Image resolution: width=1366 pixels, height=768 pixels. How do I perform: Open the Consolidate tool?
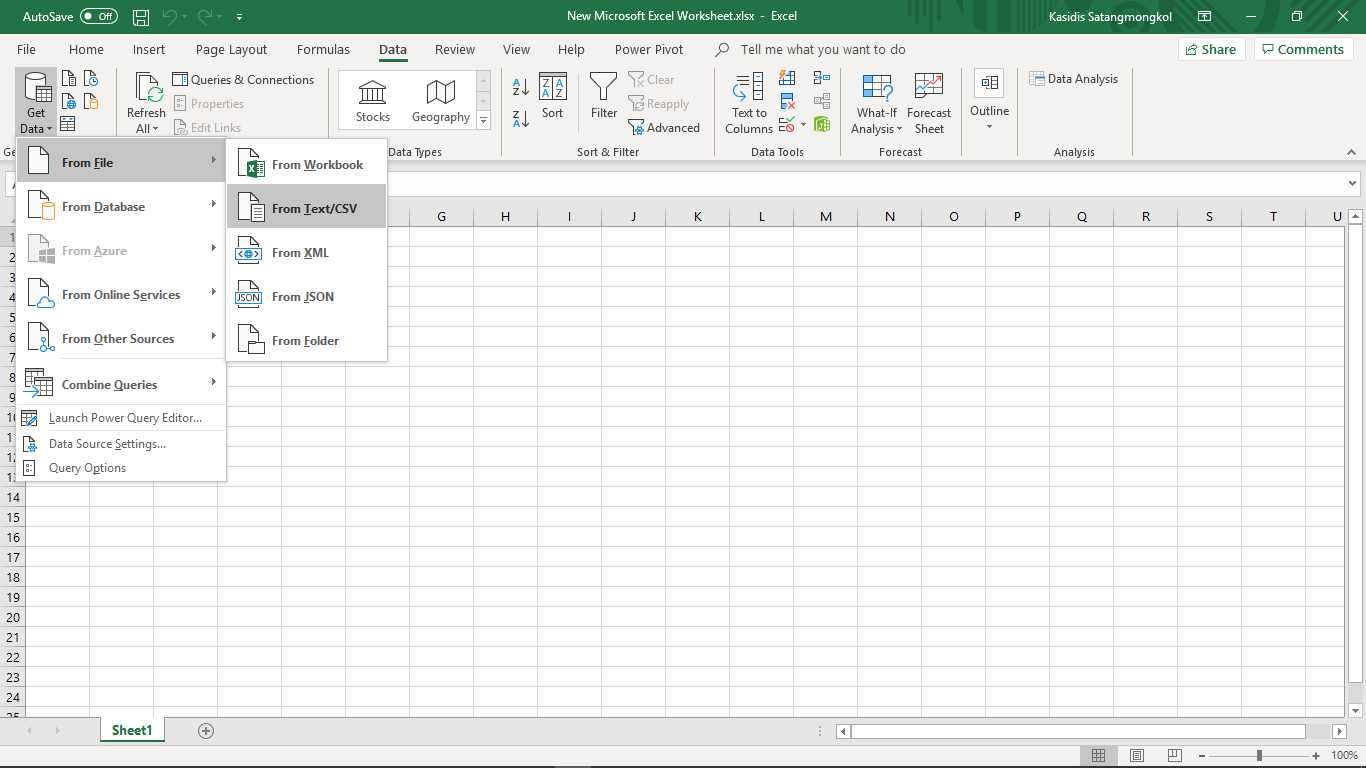(822, 76)
